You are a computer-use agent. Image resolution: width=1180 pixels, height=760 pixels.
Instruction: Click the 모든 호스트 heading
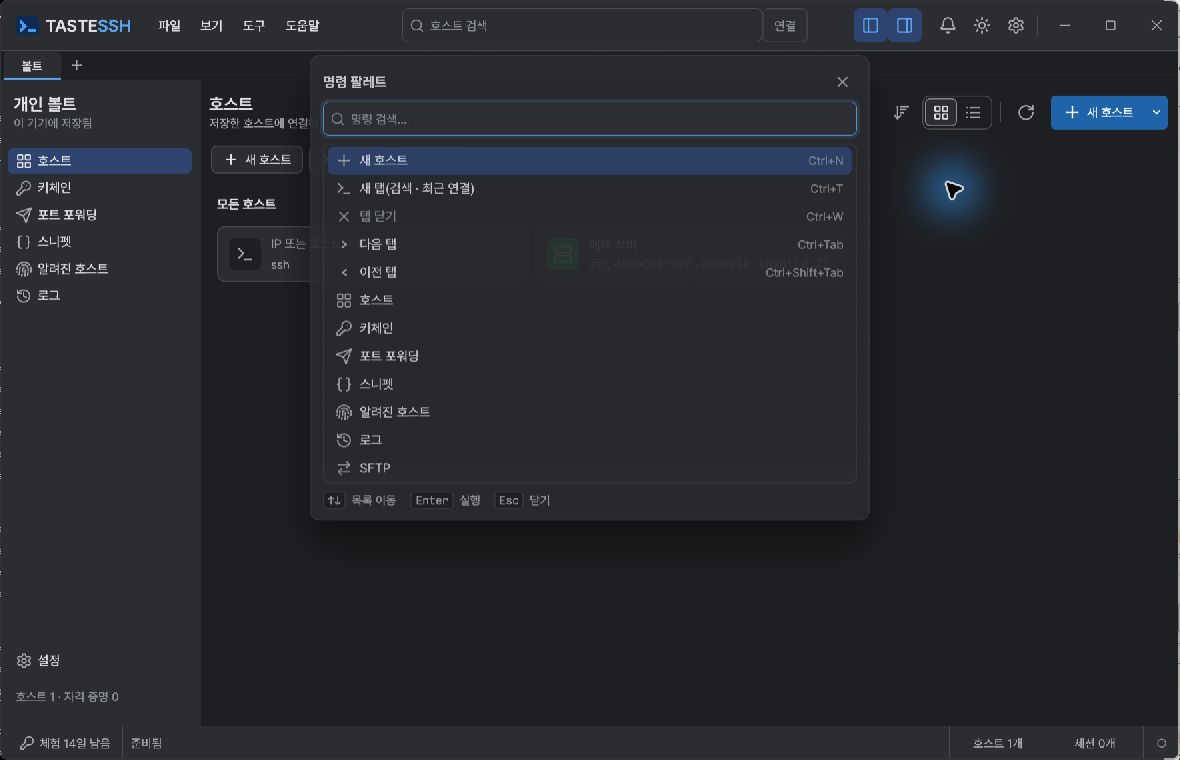point(246,204)
